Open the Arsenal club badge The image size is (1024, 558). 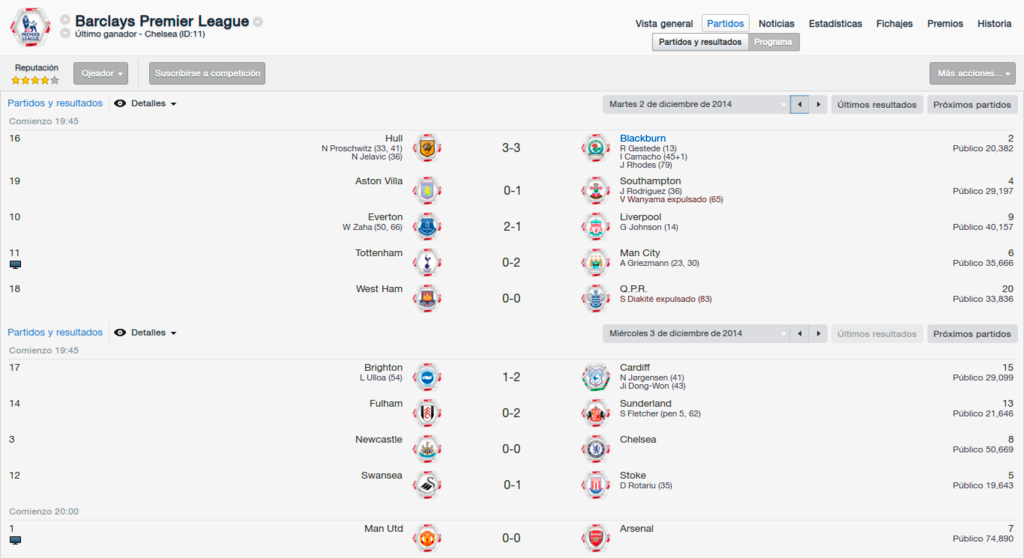coord(596,538)
